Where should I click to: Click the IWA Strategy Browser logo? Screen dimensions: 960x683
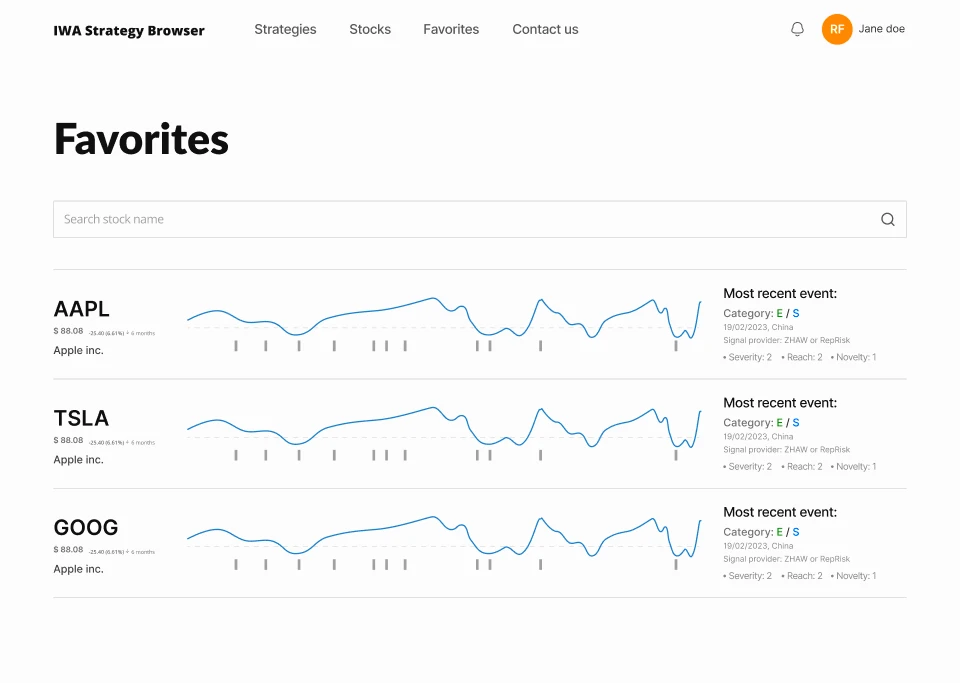coord(129,30)
